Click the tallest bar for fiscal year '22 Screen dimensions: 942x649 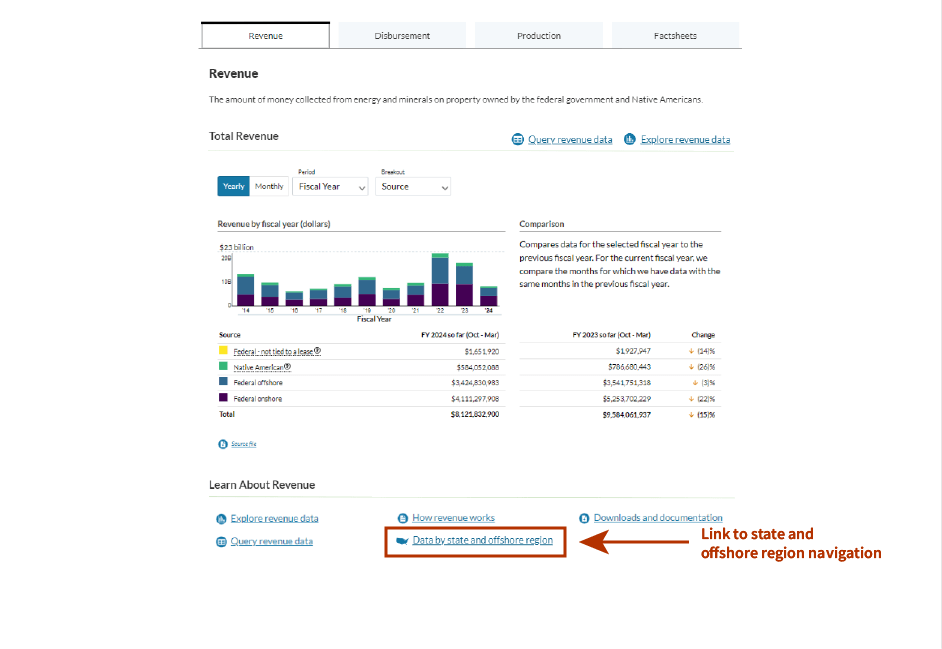(439, 280)
